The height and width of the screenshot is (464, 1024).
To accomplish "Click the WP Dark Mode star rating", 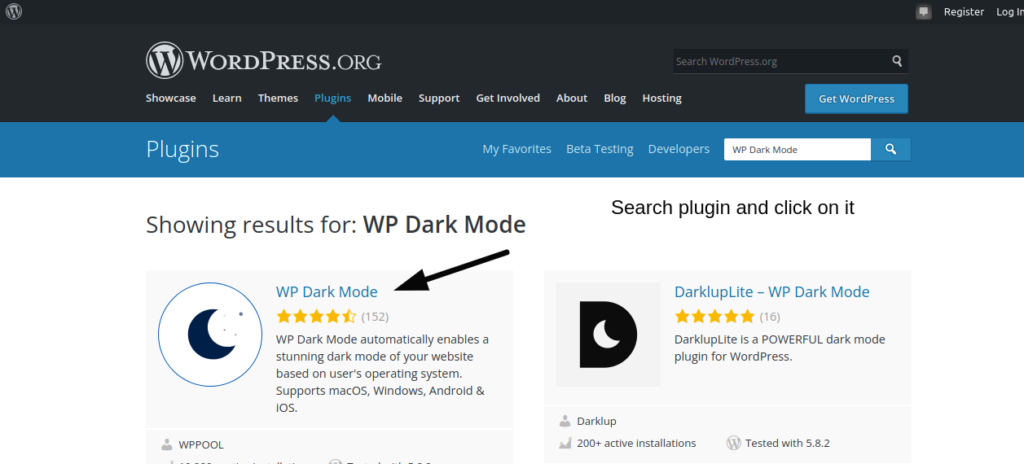I will pos(317,317).
